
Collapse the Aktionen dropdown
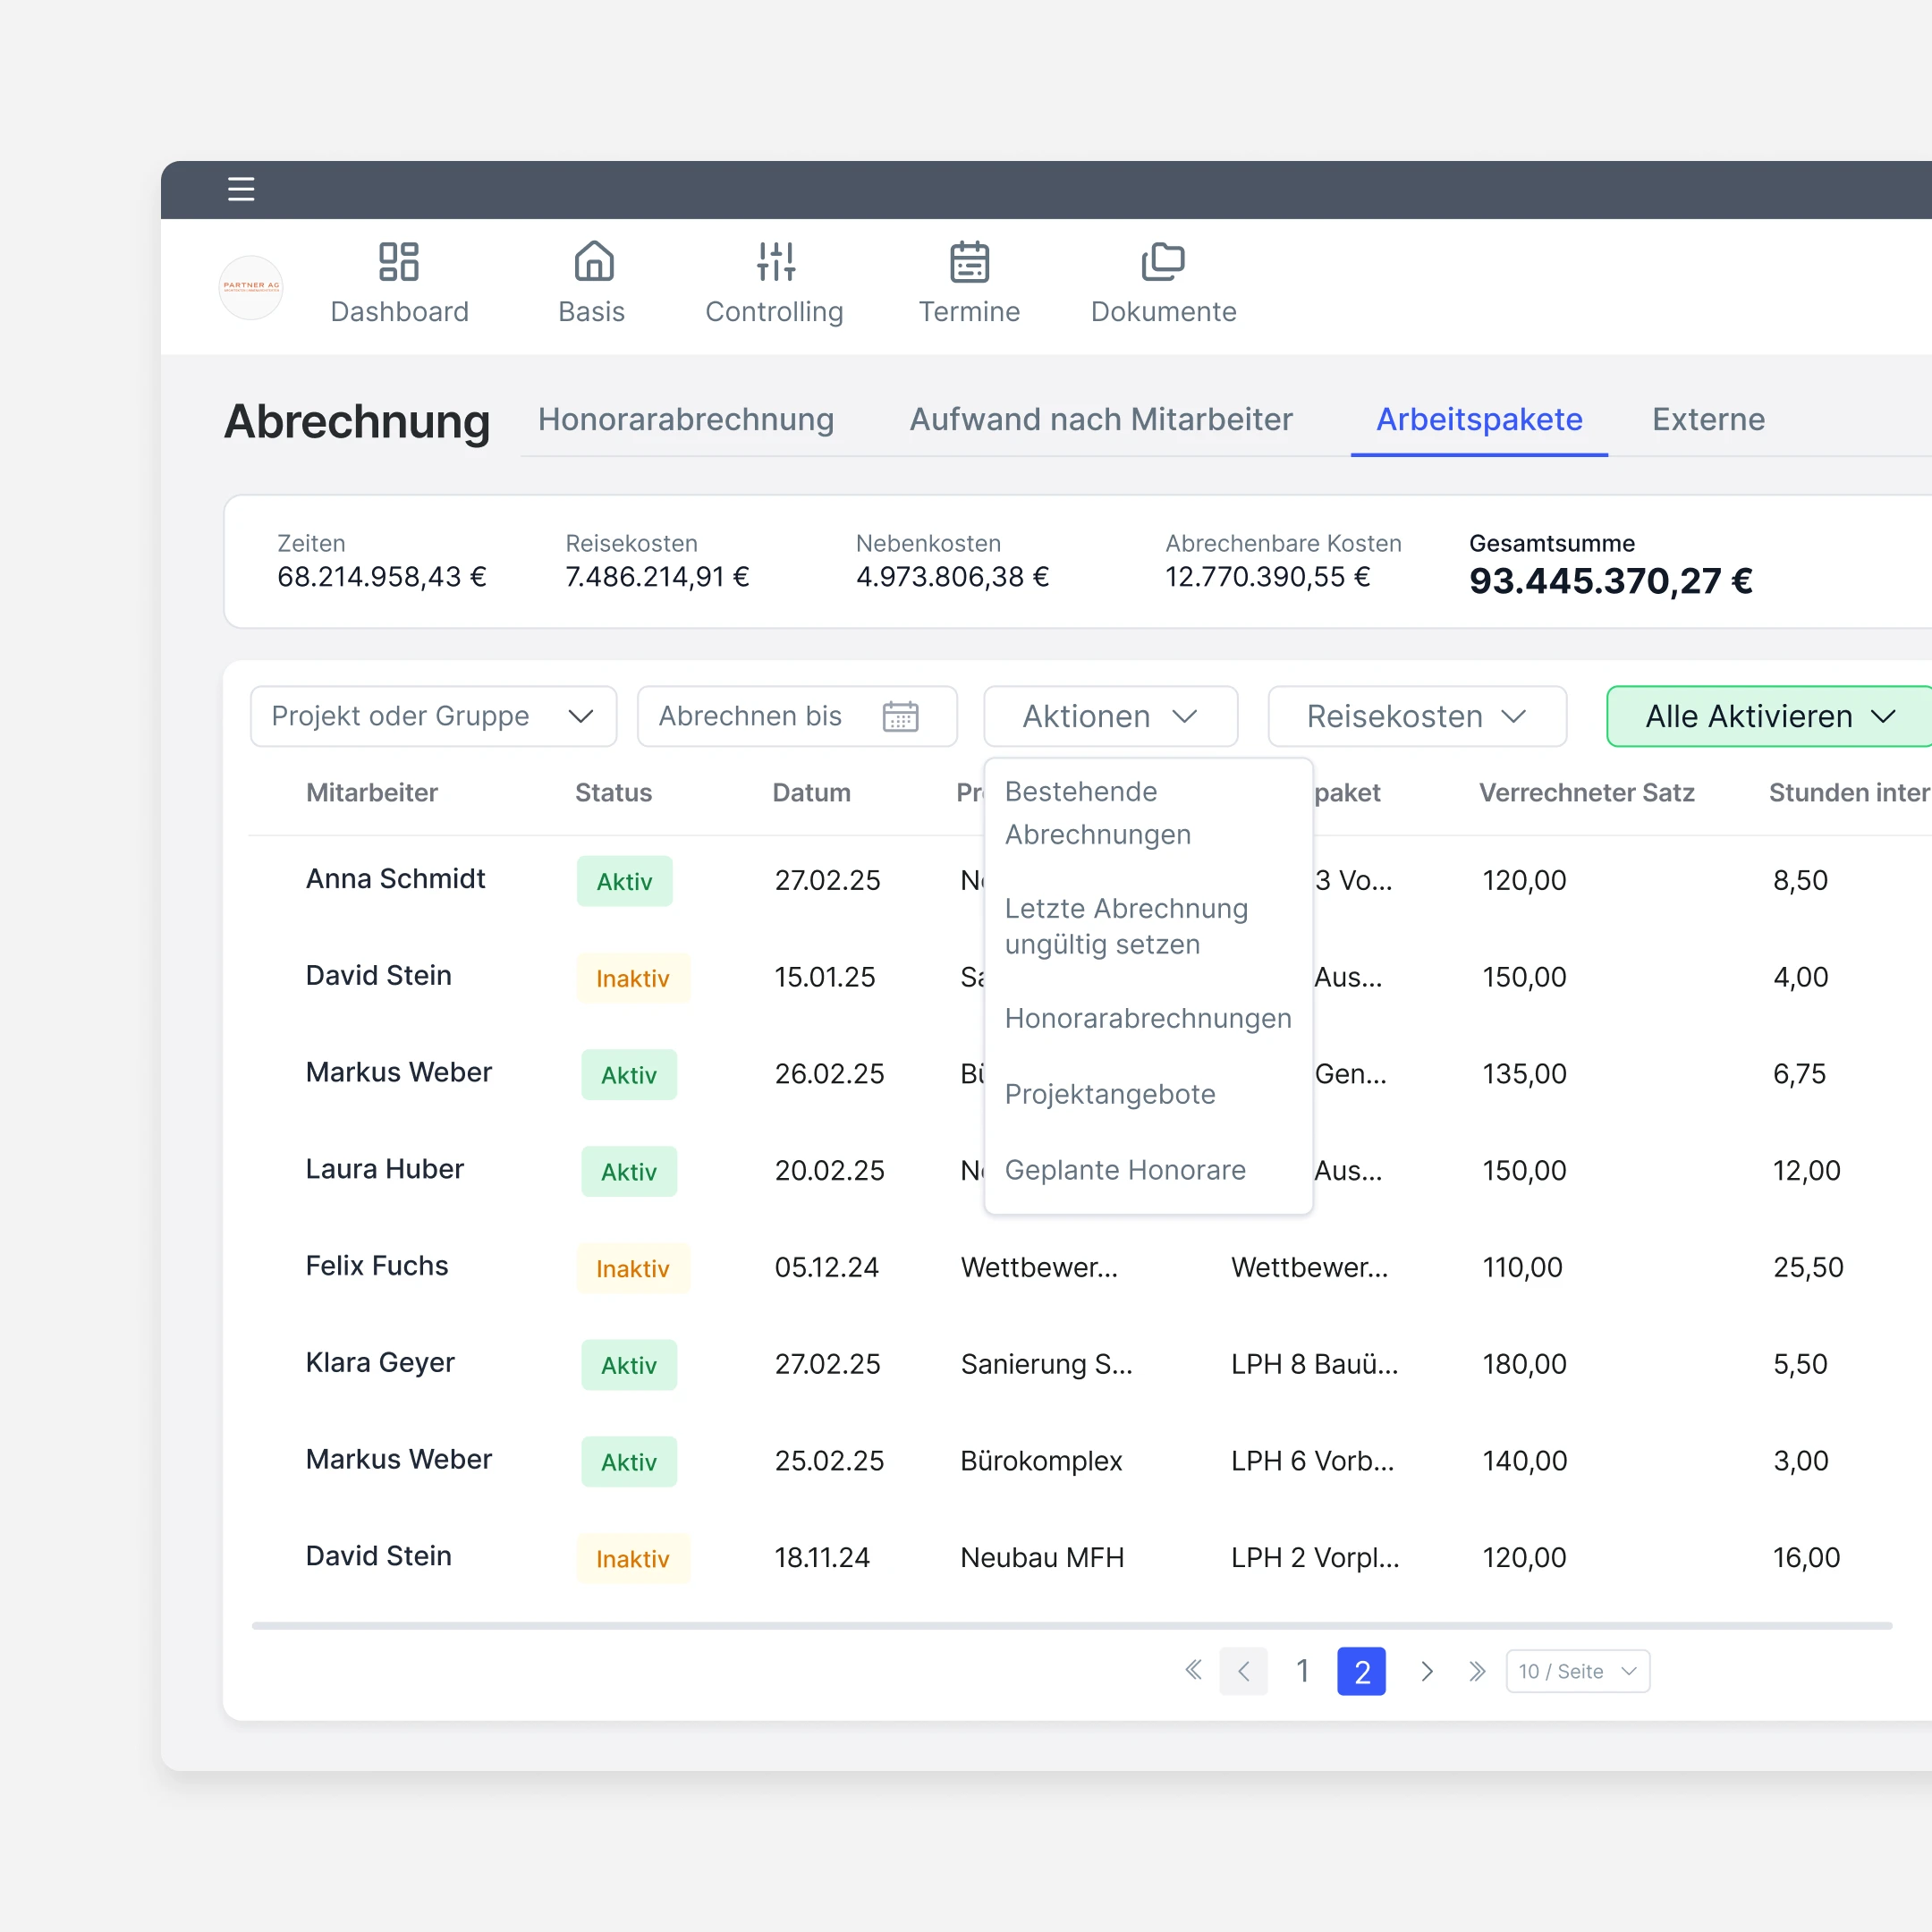click(1110, 716)
